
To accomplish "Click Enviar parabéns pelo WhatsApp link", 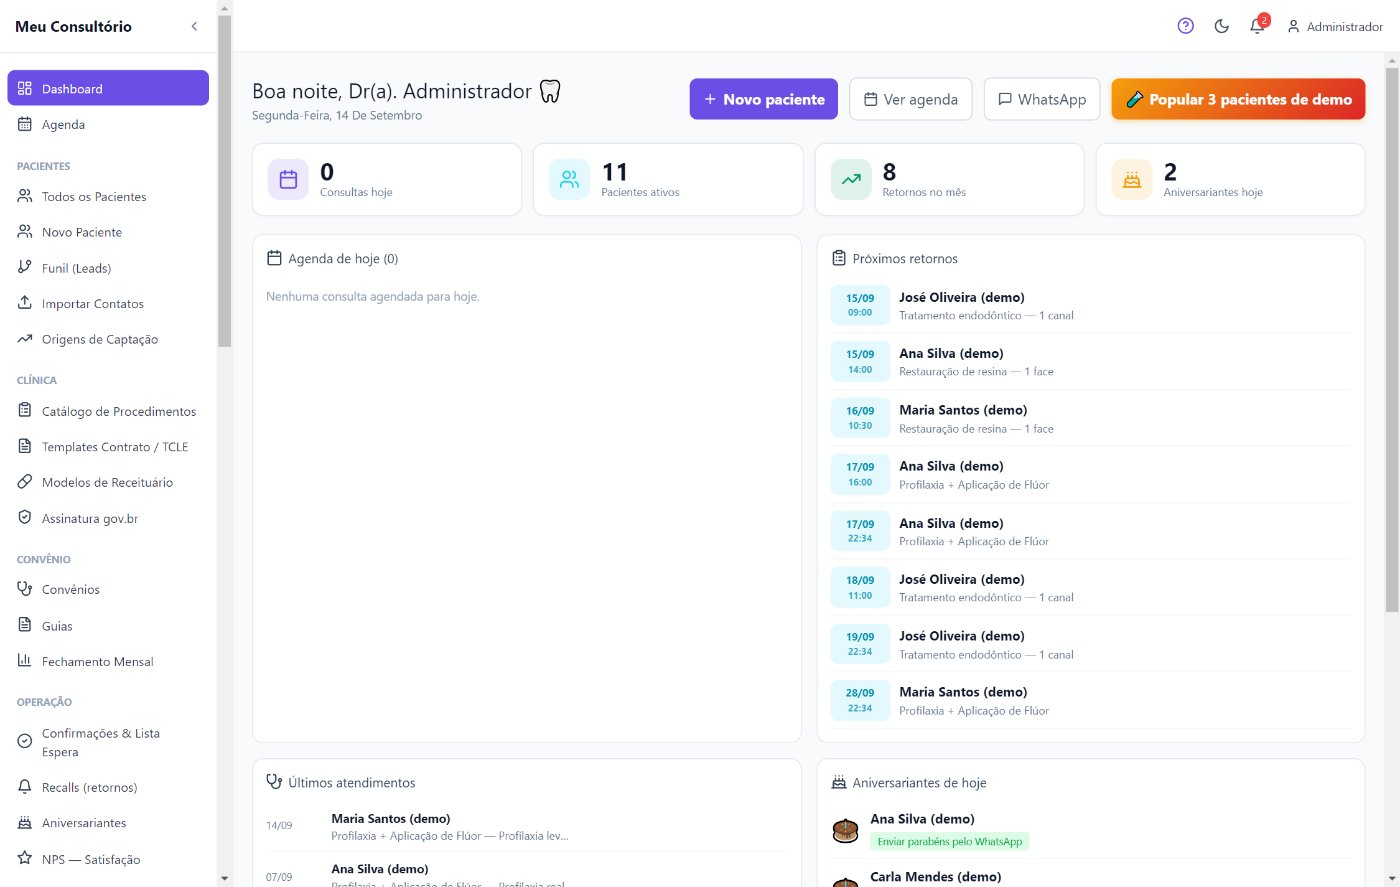I will 950,842.
